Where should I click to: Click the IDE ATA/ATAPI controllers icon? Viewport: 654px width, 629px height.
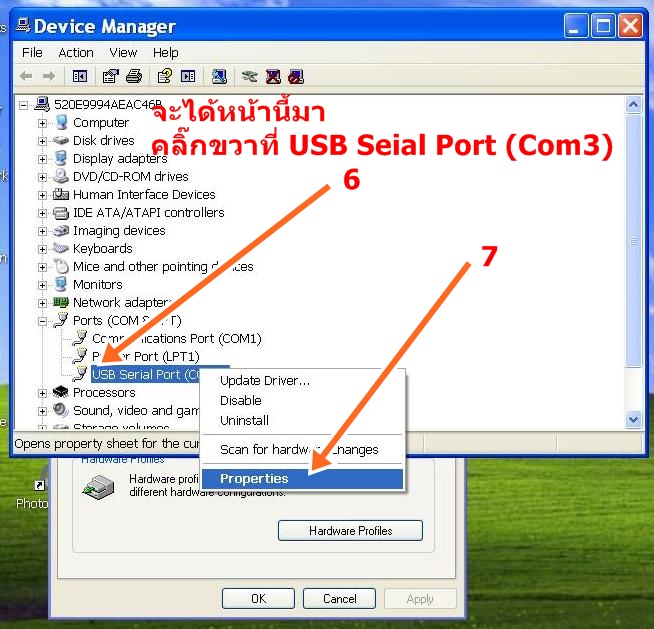(61, 213)
